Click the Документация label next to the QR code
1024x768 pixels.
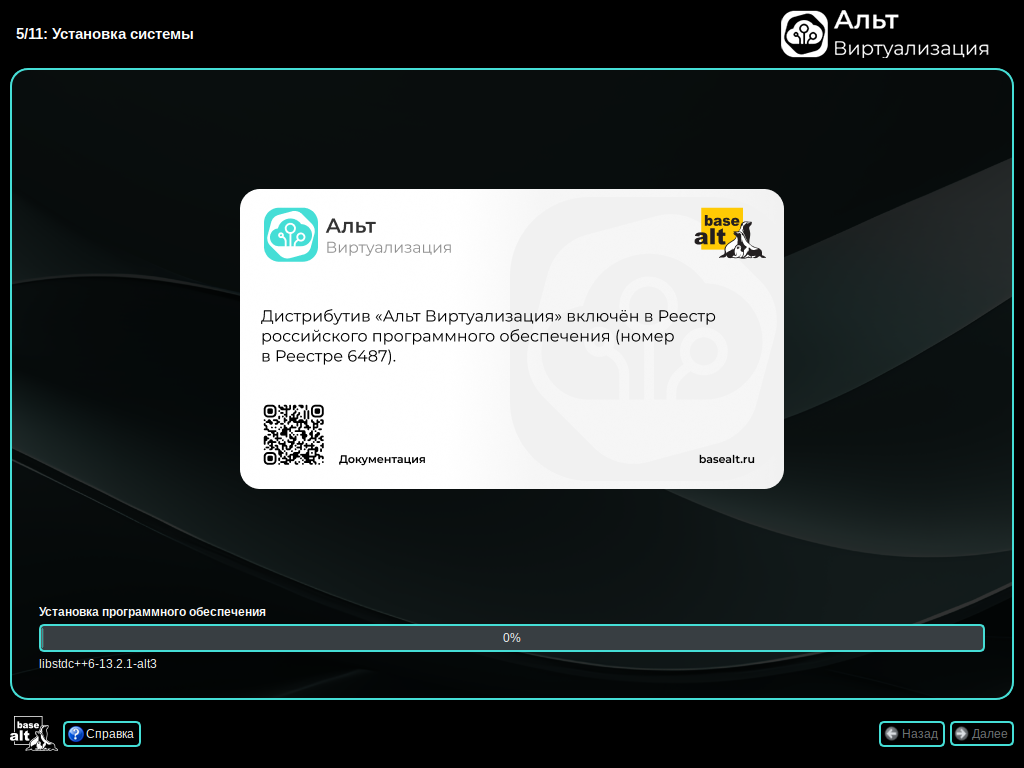(x=382, y=459)
